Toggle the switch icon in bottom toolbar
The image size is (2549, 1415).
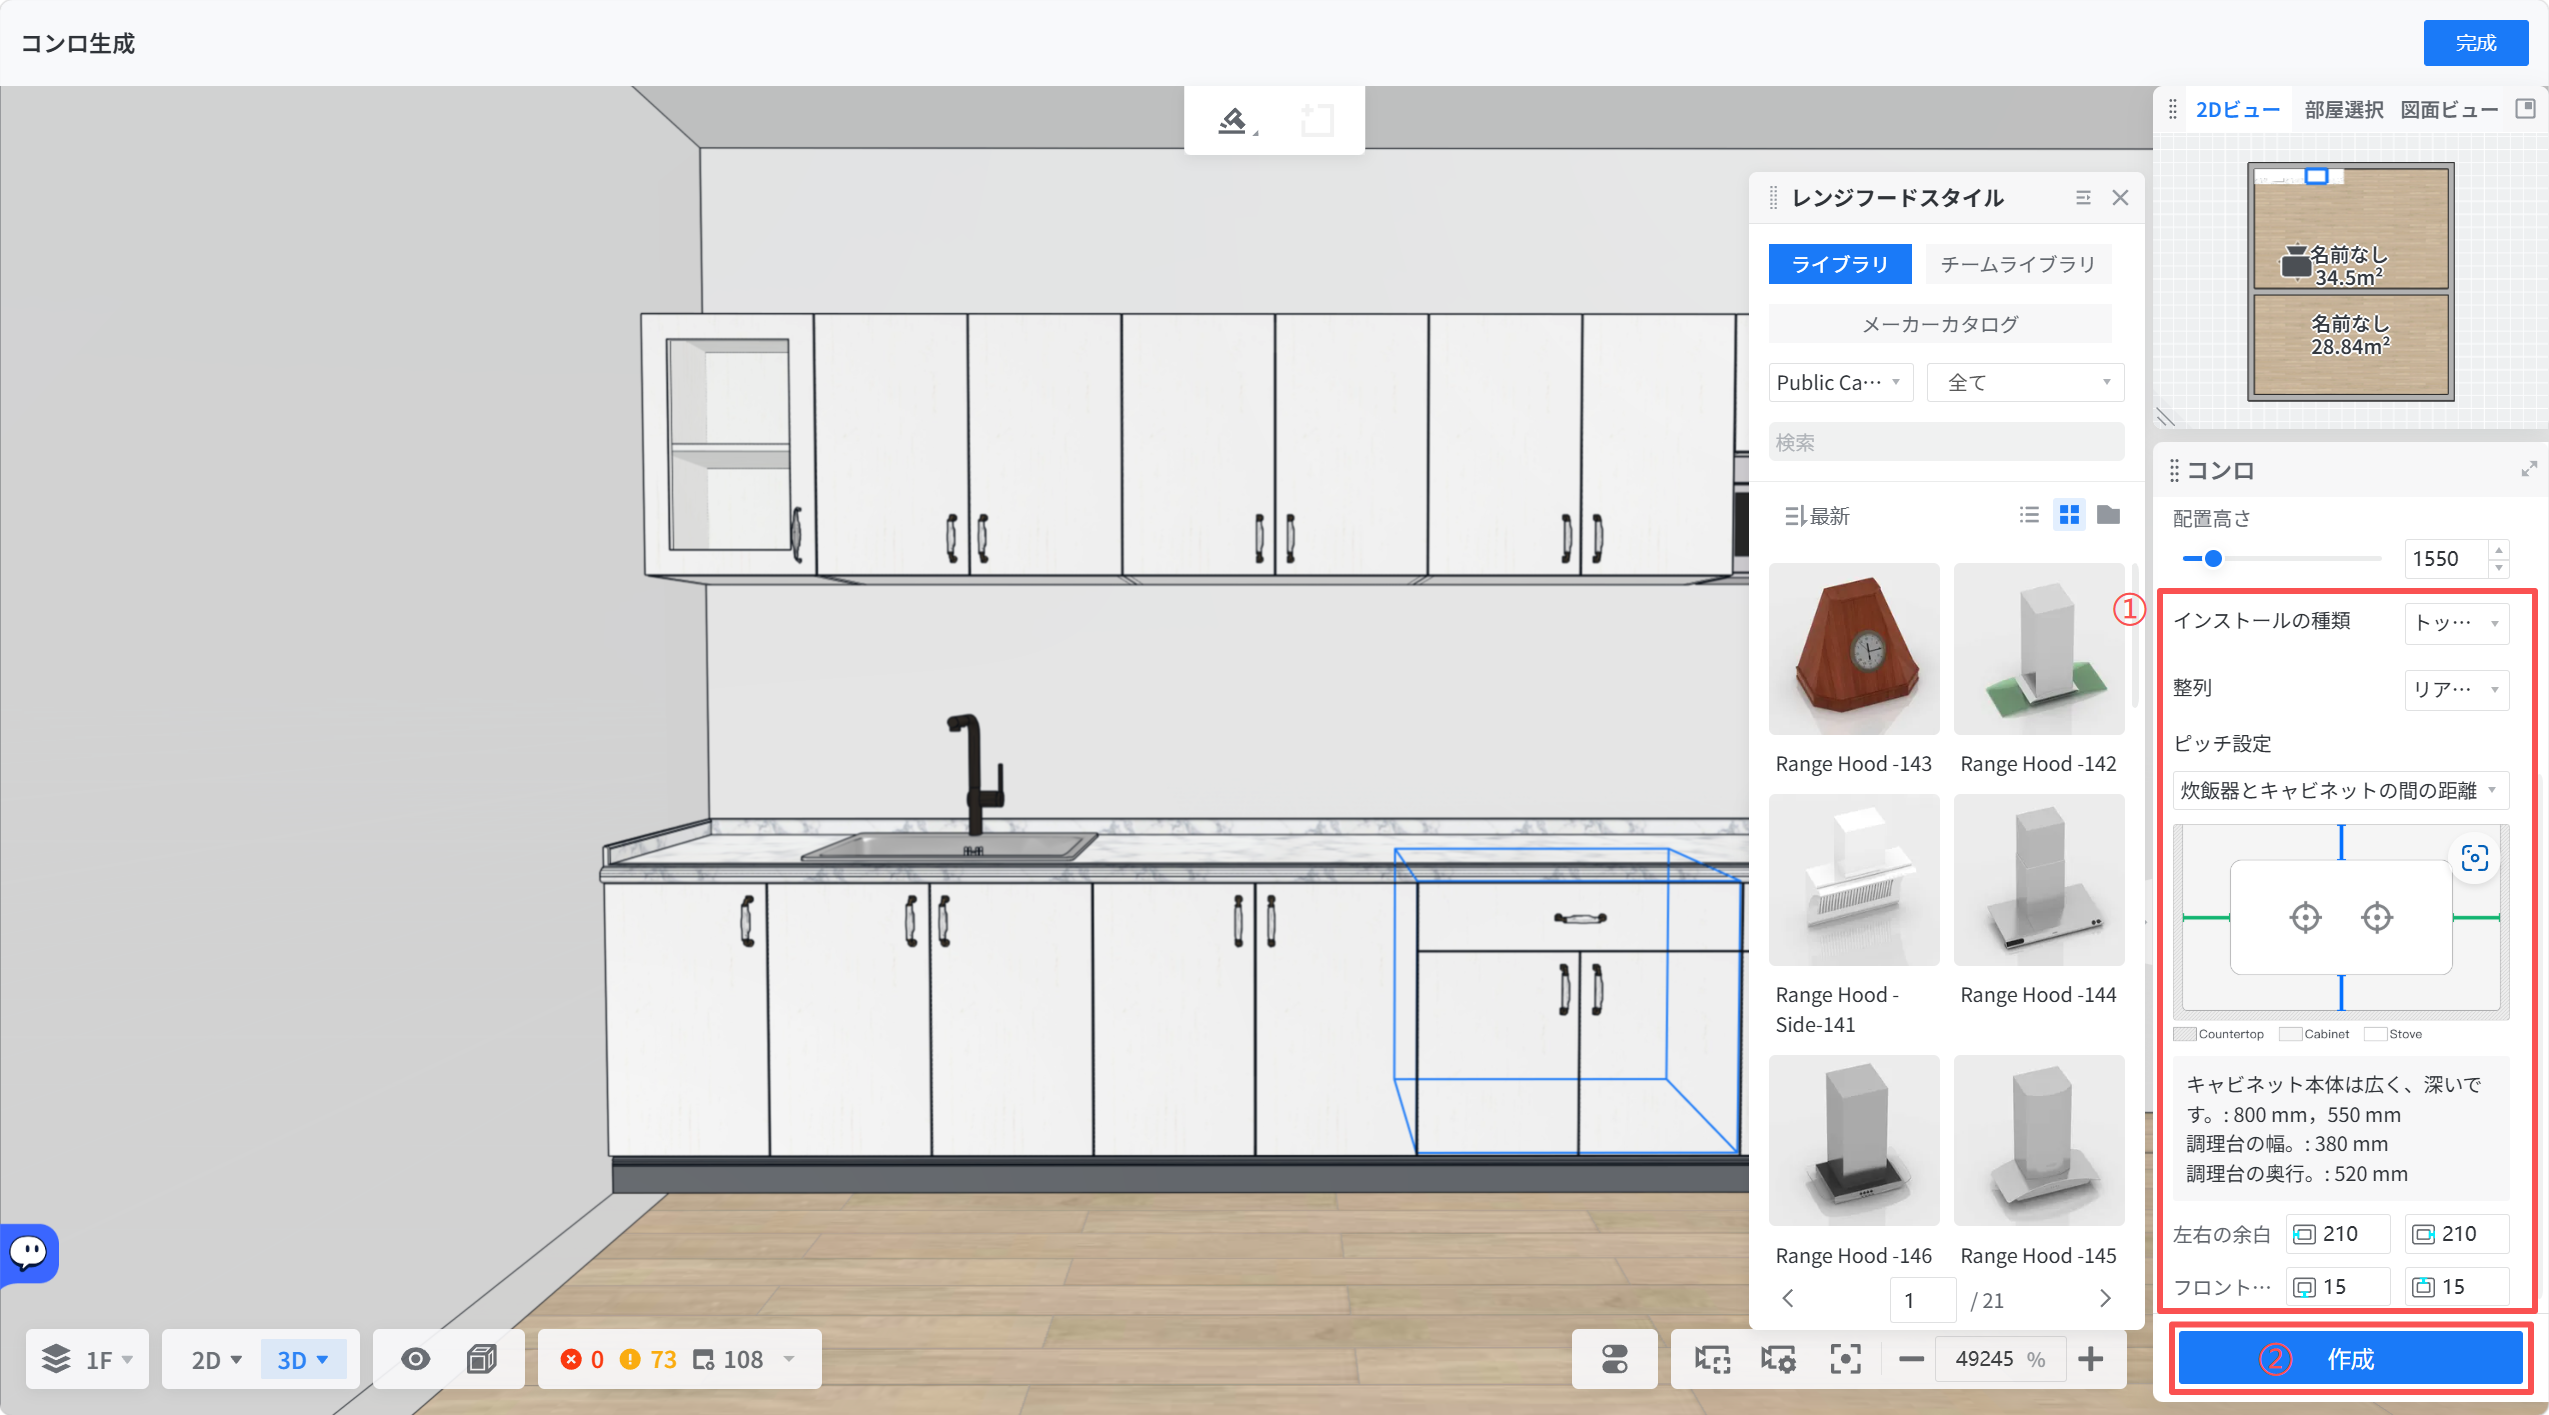(1615, 1358)
